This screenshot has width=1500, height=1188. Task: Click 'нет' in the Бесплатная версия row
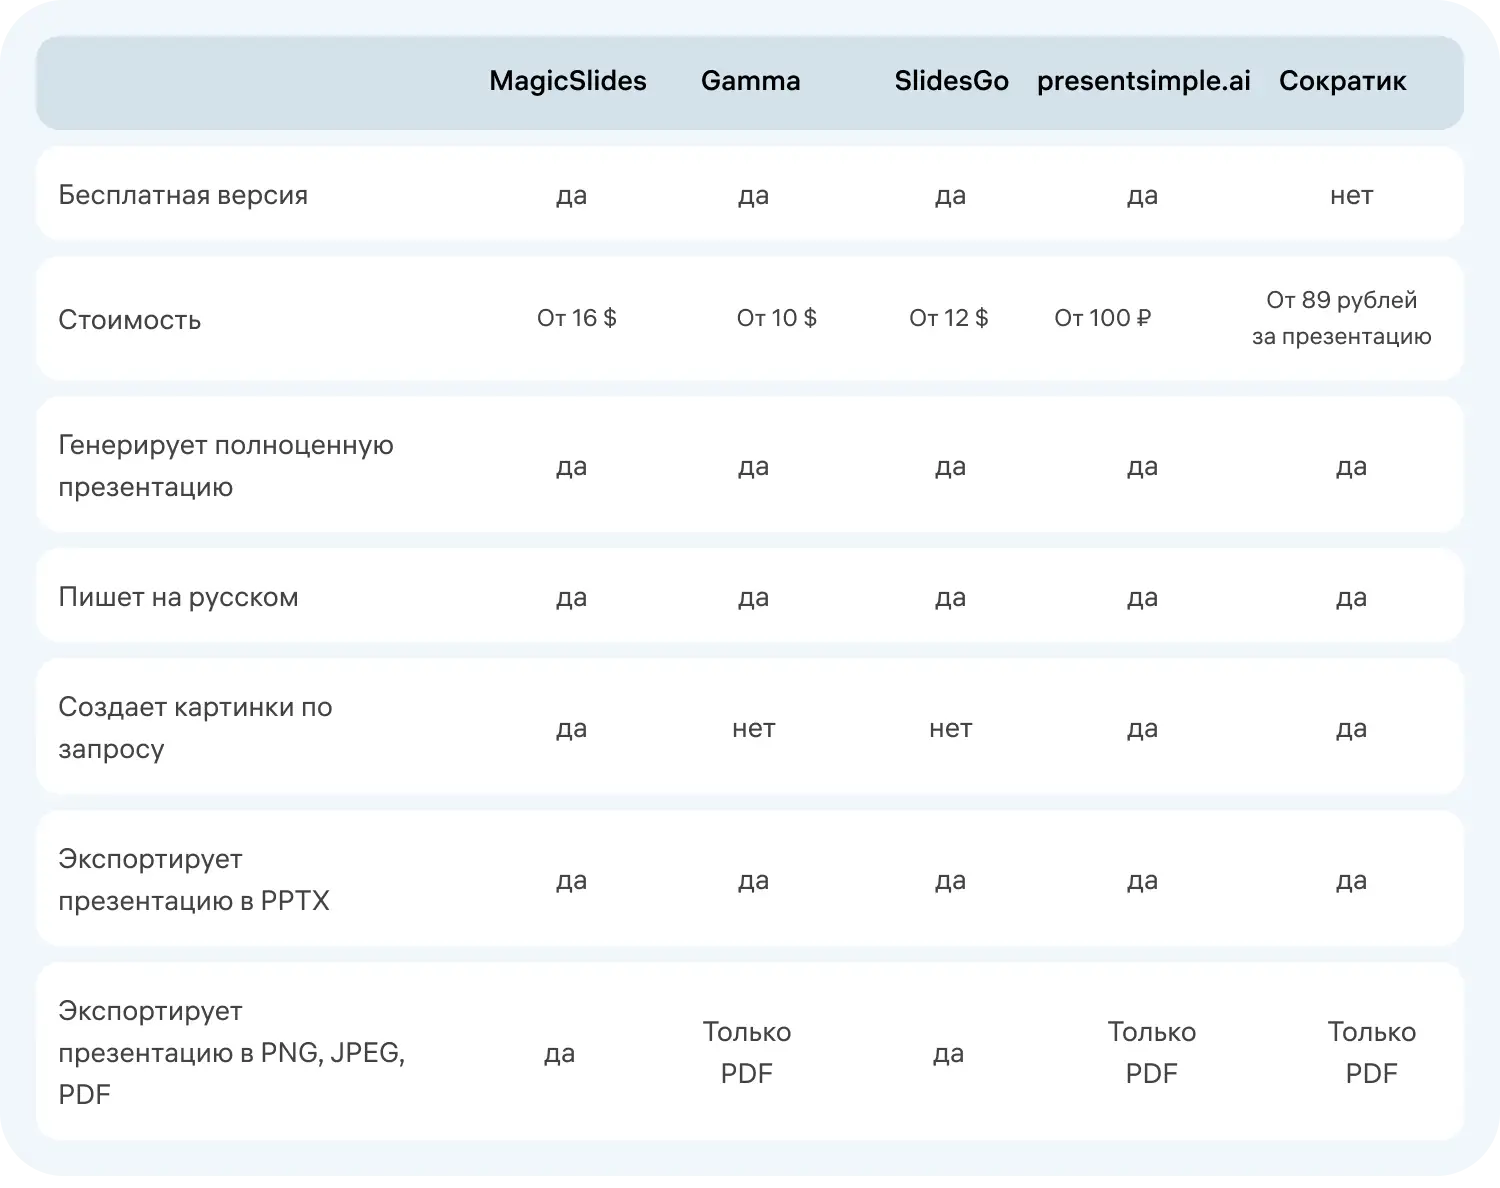1351,195
